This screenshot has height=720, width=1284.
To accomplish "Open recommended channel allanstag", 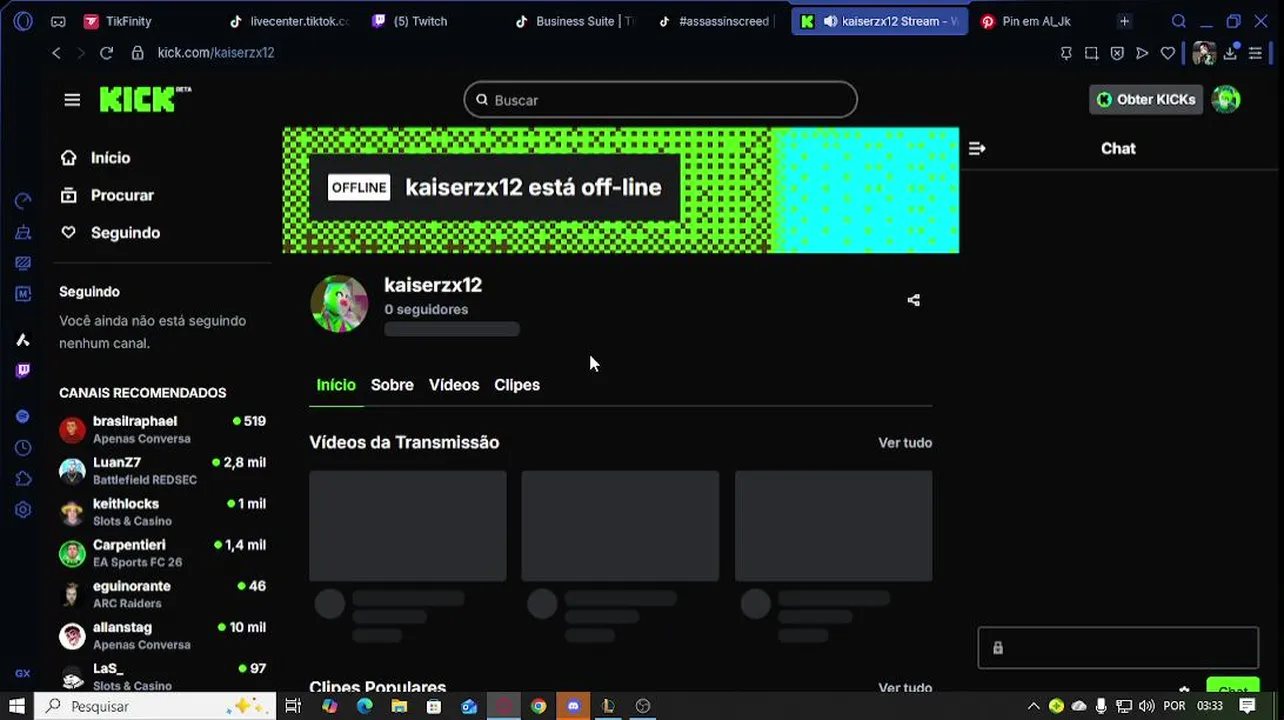I will click(x=162, y=636).
